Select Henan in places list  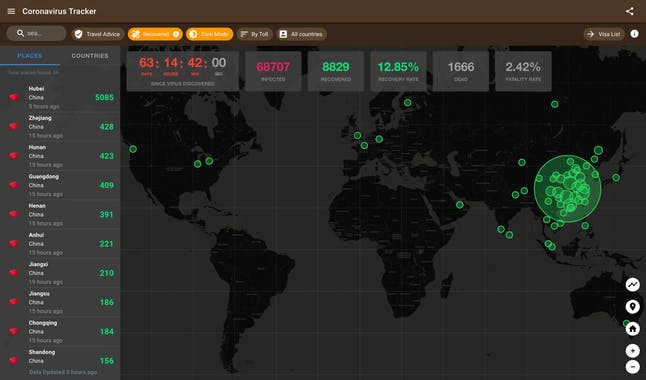point(60,214)
